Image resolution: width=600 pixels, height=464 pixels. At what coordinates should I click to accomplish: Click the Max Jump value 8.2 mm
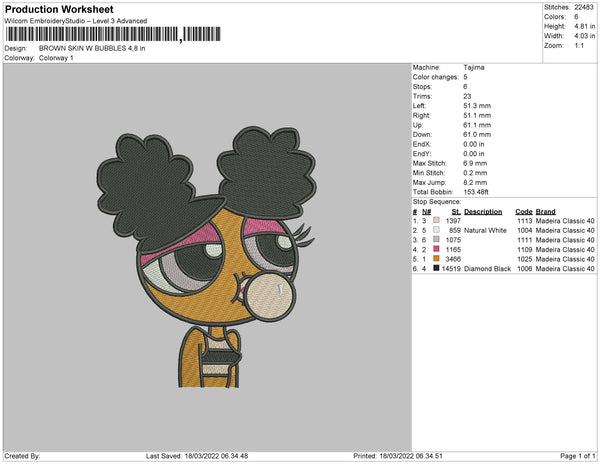point(475,182)
